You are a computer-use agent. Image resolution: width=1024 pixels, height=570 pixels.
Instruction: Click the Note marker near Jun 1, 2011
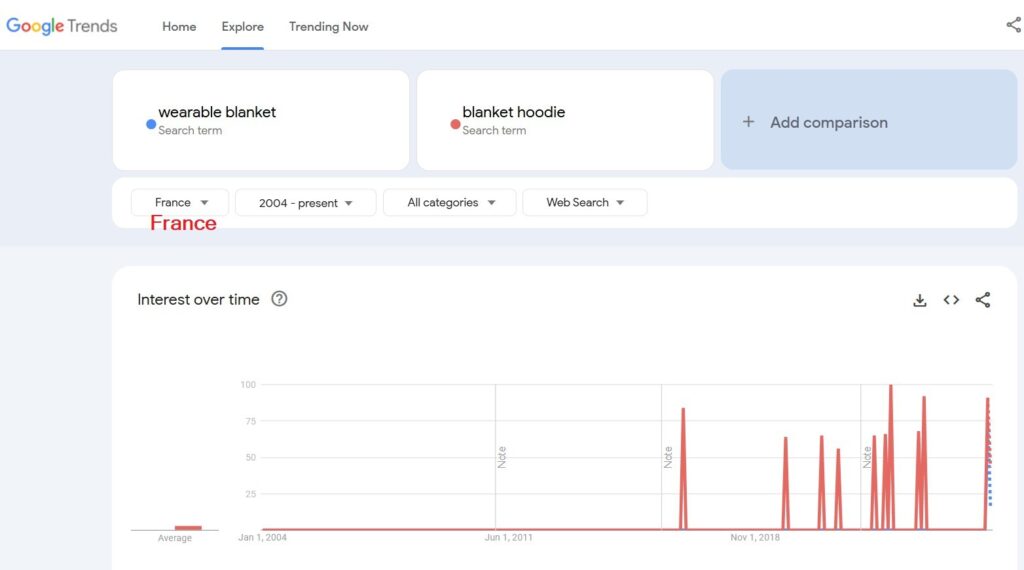click(502, 457)
